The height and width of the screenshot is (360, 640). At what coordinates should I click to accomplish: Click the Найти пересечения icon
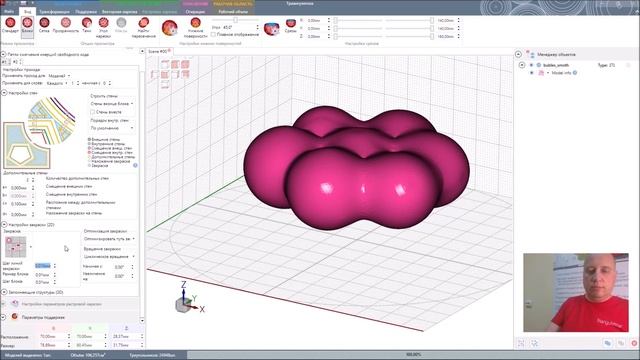coord(143,23)
